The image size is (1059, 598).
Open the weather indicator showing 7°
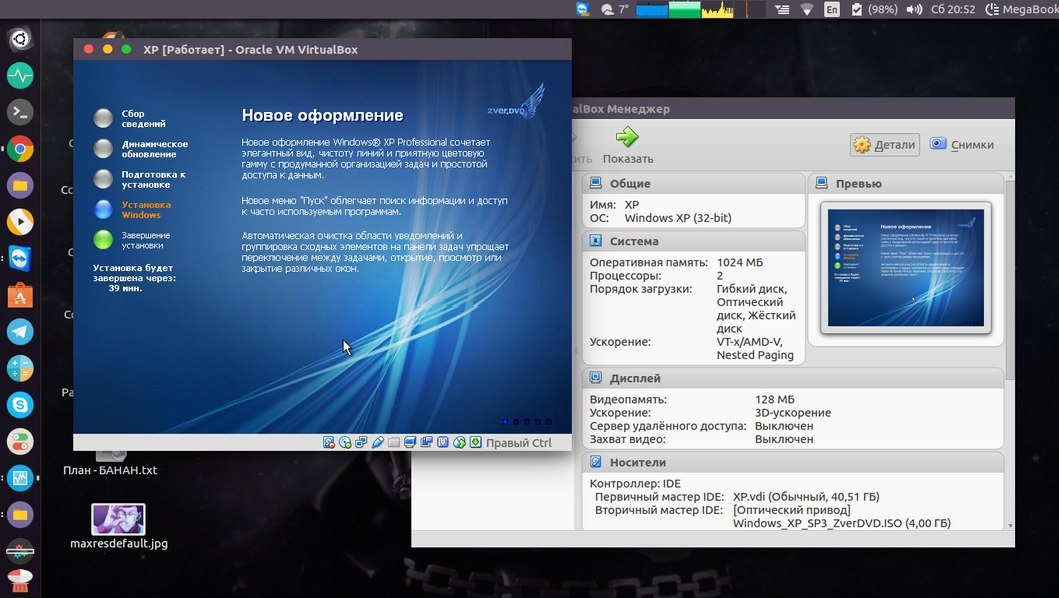[614, 9]
